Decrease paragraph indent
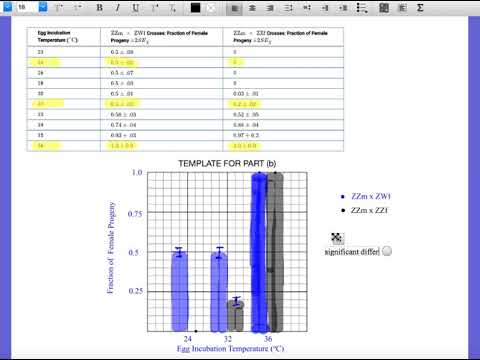The height and width of the screenshot is (360, 480). pos(325,8)
